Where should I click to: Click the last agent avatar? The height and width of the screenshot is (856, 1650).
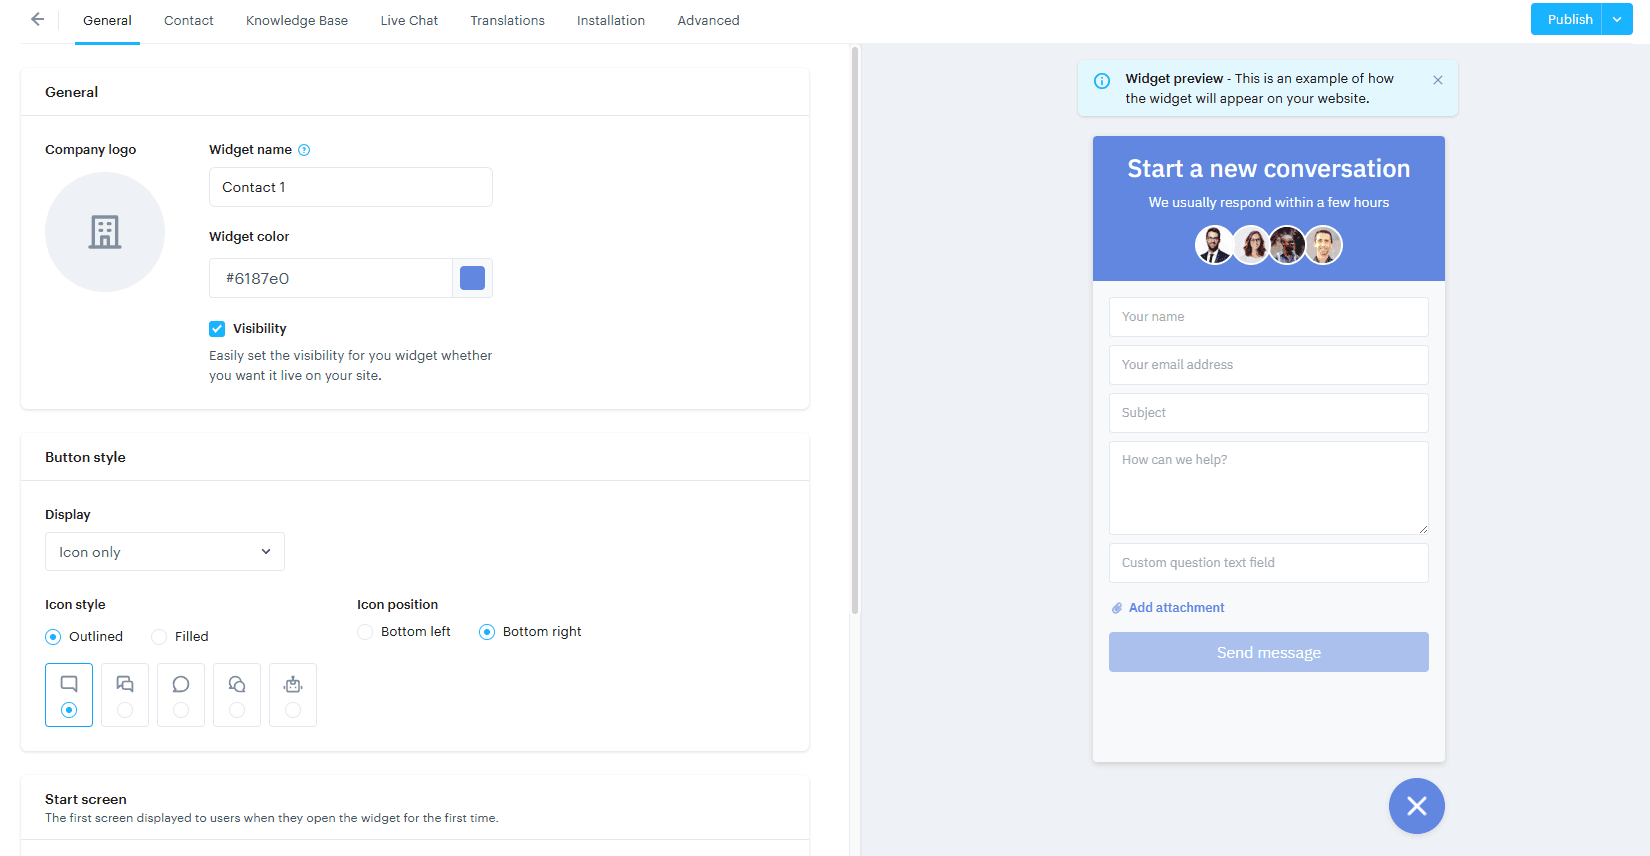click(x=1323, y=245)
